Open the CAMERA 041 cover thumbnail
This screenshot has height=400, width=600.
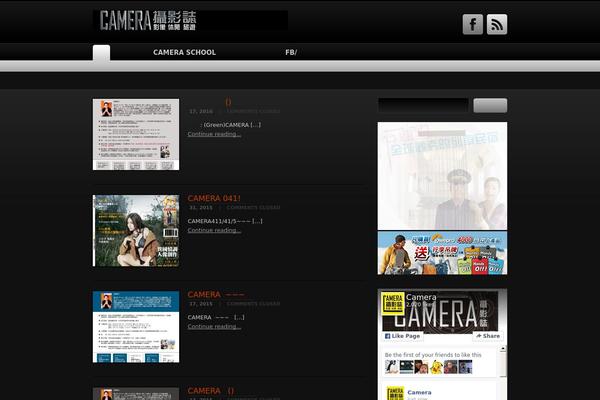[136, 231]
